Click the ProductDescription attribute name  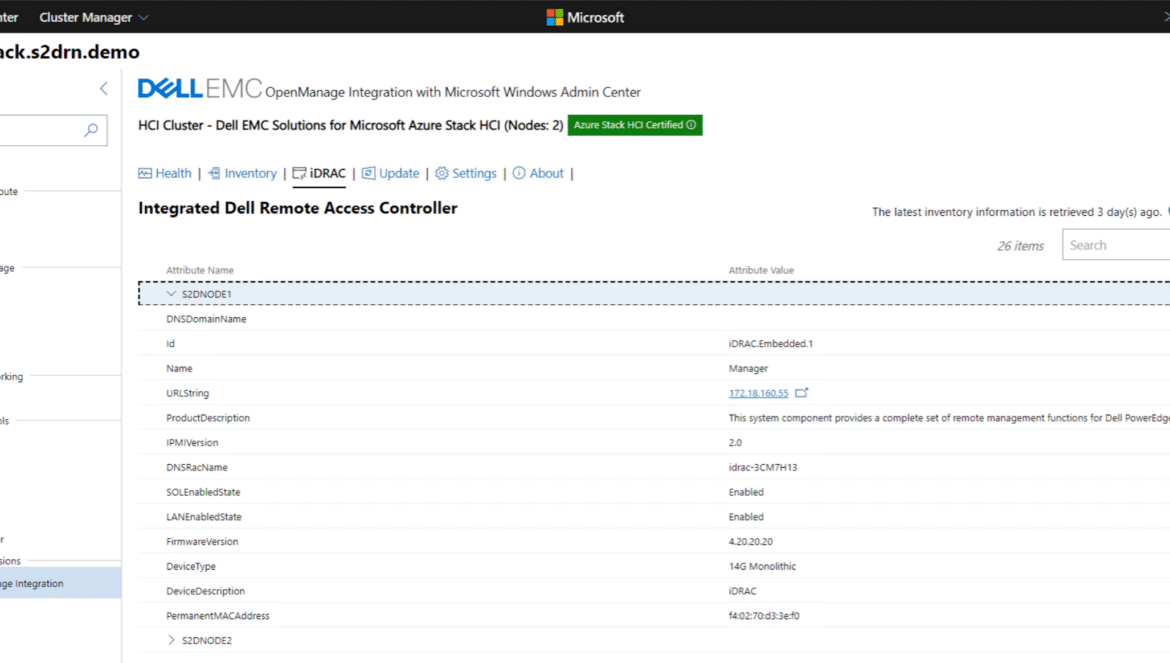(208, 418)
